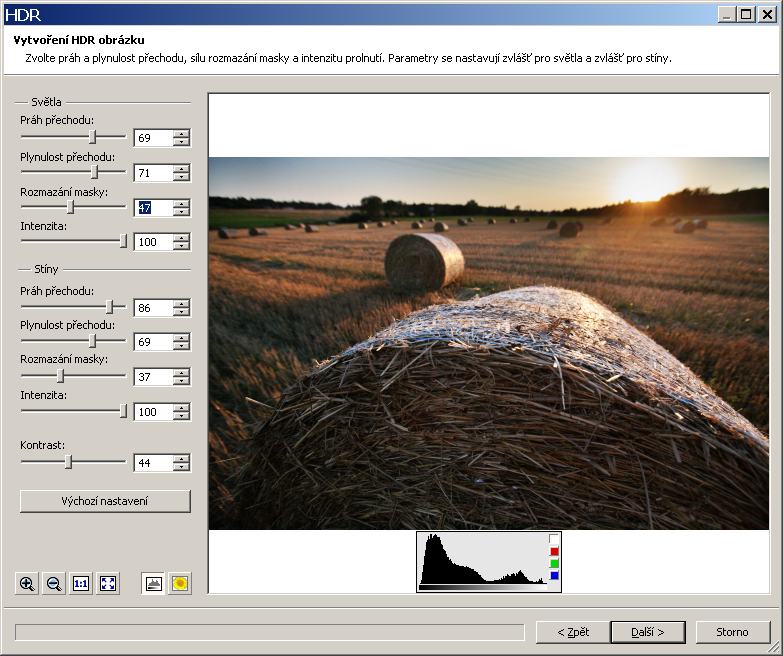
Task: Click the Výchozí nastavení button
Action: pos(105,501)
